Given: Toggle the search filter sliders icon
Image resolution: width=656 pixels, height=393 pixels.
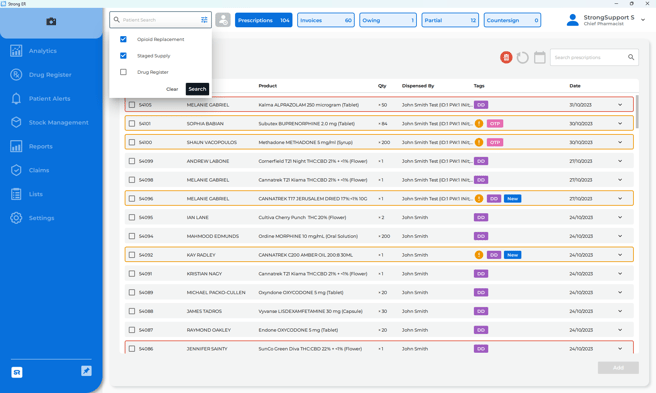Looking at the screenshot, I should click(204, 20).
